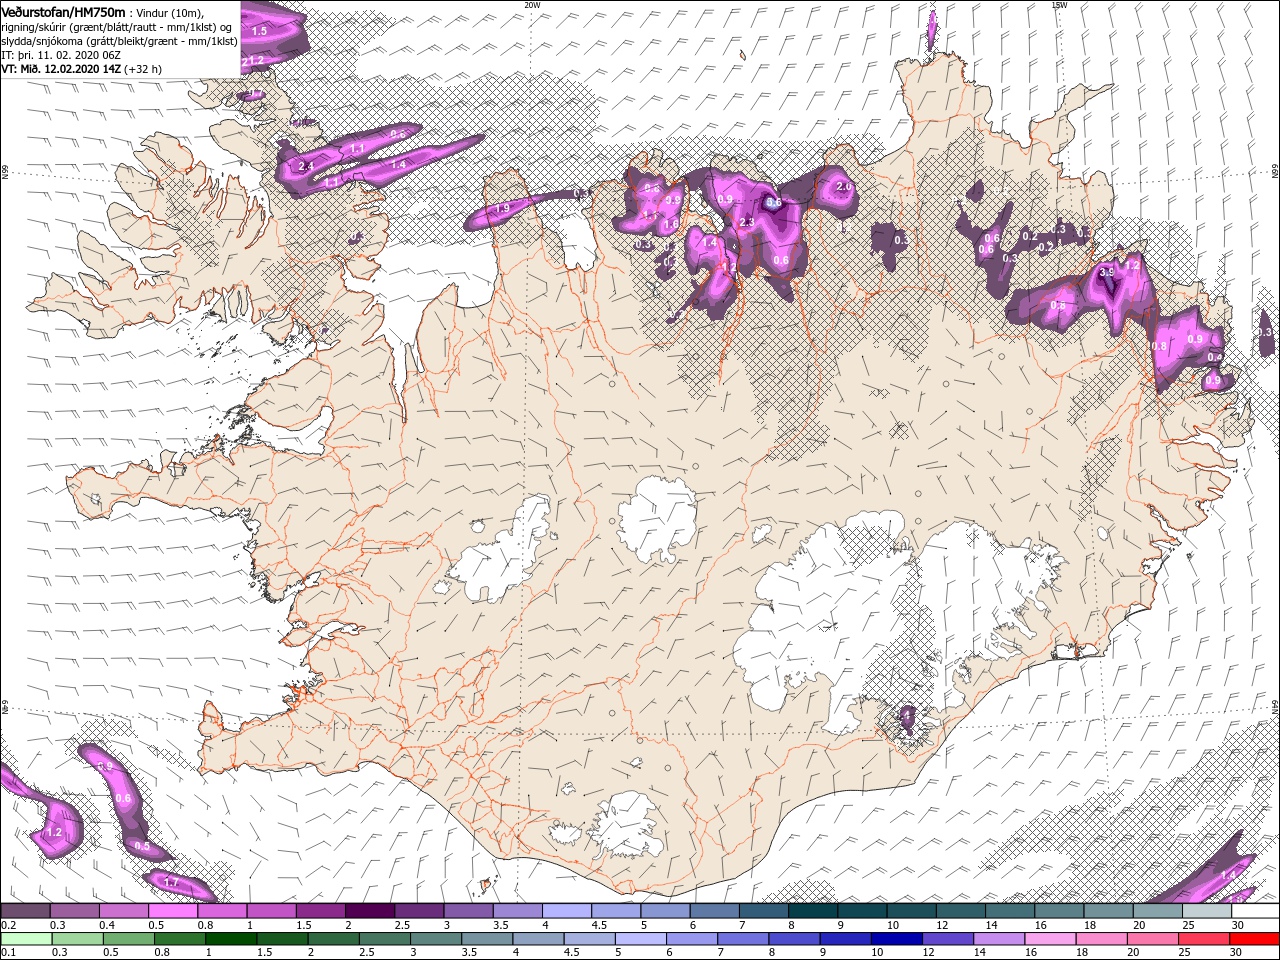Pick the dark teal 8 swatch in upper legend
Viewport: 1280px width, 960px height.
point(812,911)
